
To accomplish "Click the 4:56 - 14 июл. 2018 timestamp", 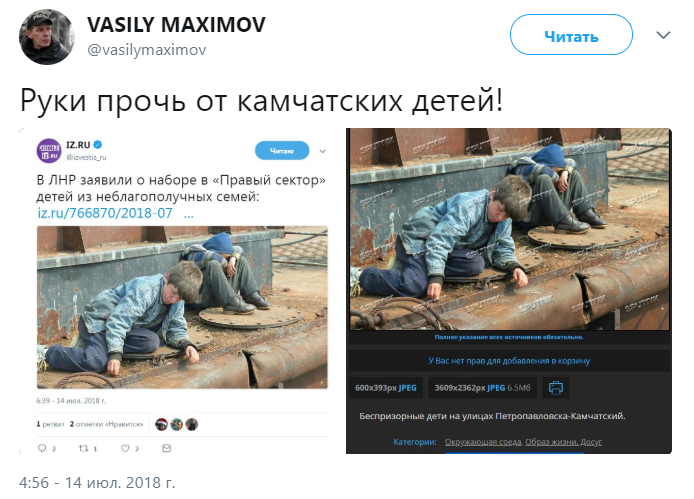I will [97, 482].
